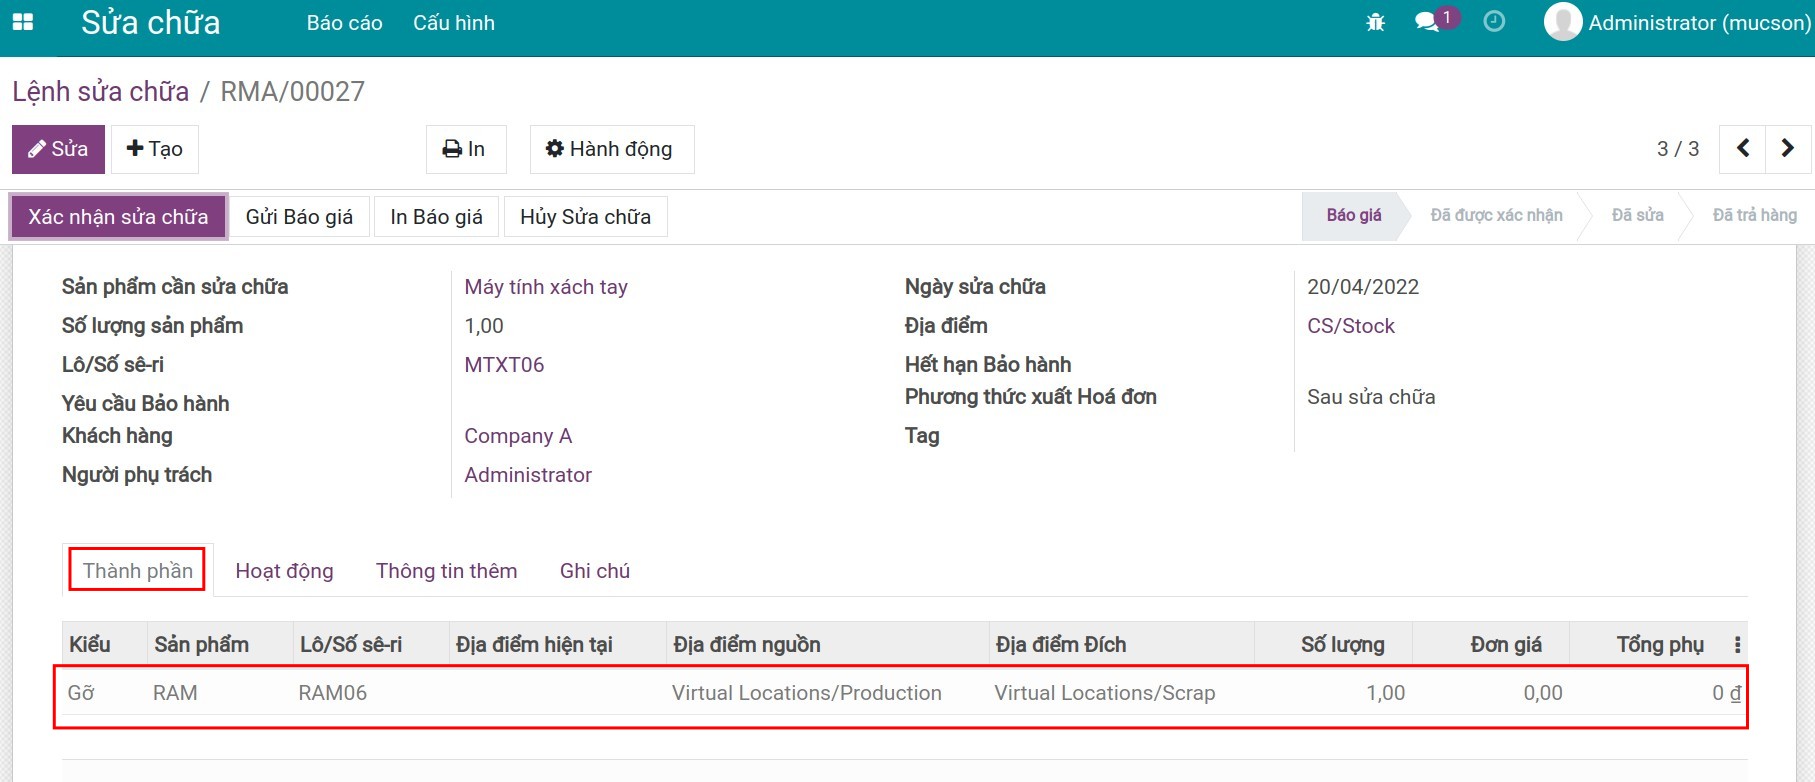This screenshot has height=782, width=1815.
Task: Open the CS/Stock location link
Action: pyautogui.click(x=1350, y=326)
